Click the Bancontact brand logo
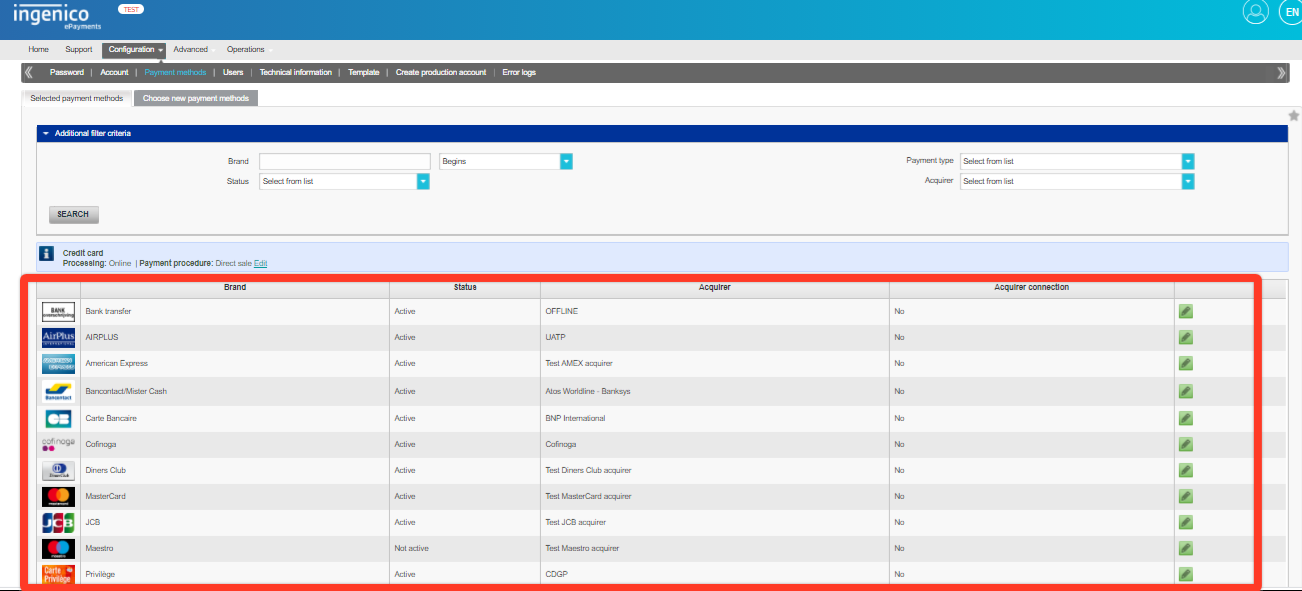Image resolution: width=1302 pixels, height=591 pixels. [59, 391]
